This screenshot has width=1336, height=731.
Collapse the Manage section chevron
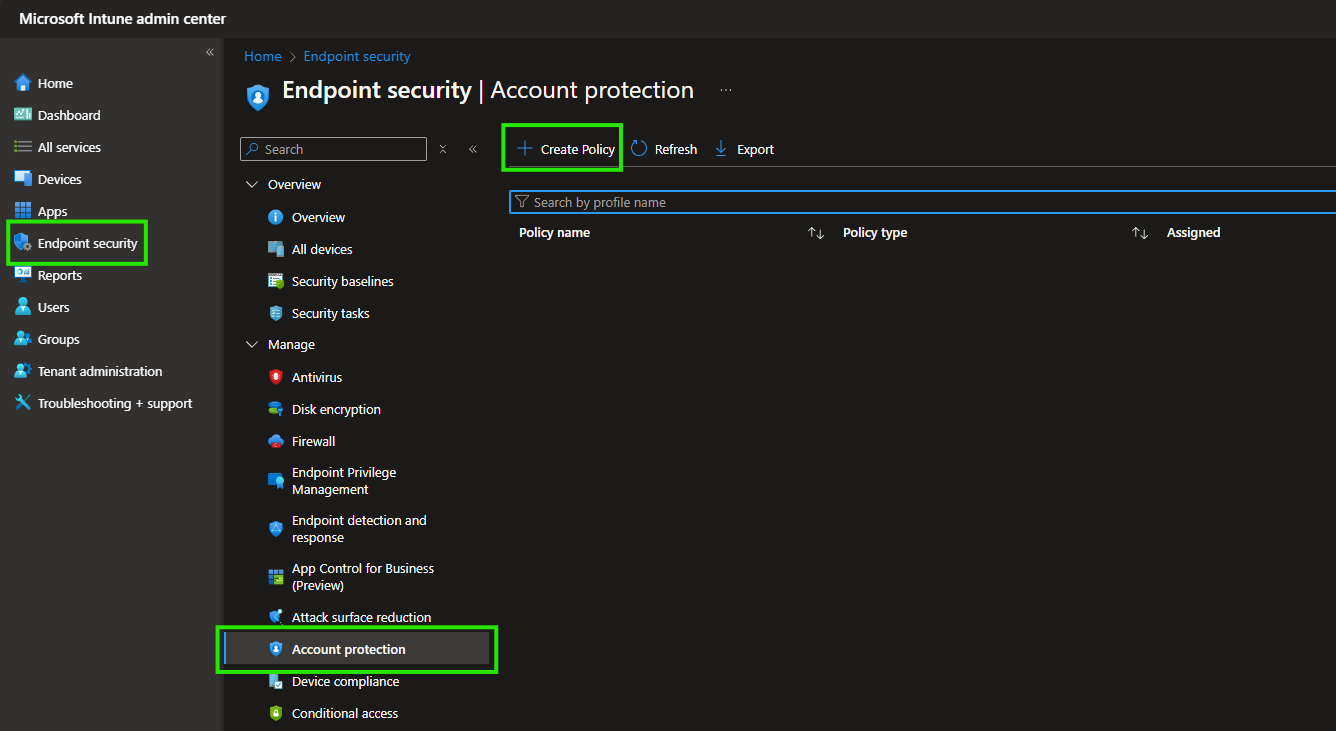pos(251,345)
